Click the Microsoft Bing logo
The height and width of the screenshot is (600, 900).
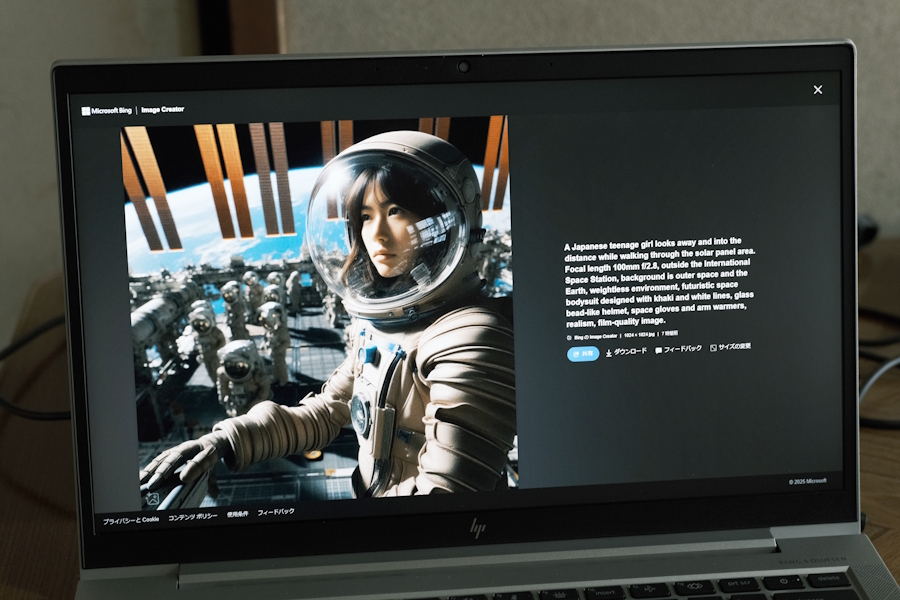107,111
